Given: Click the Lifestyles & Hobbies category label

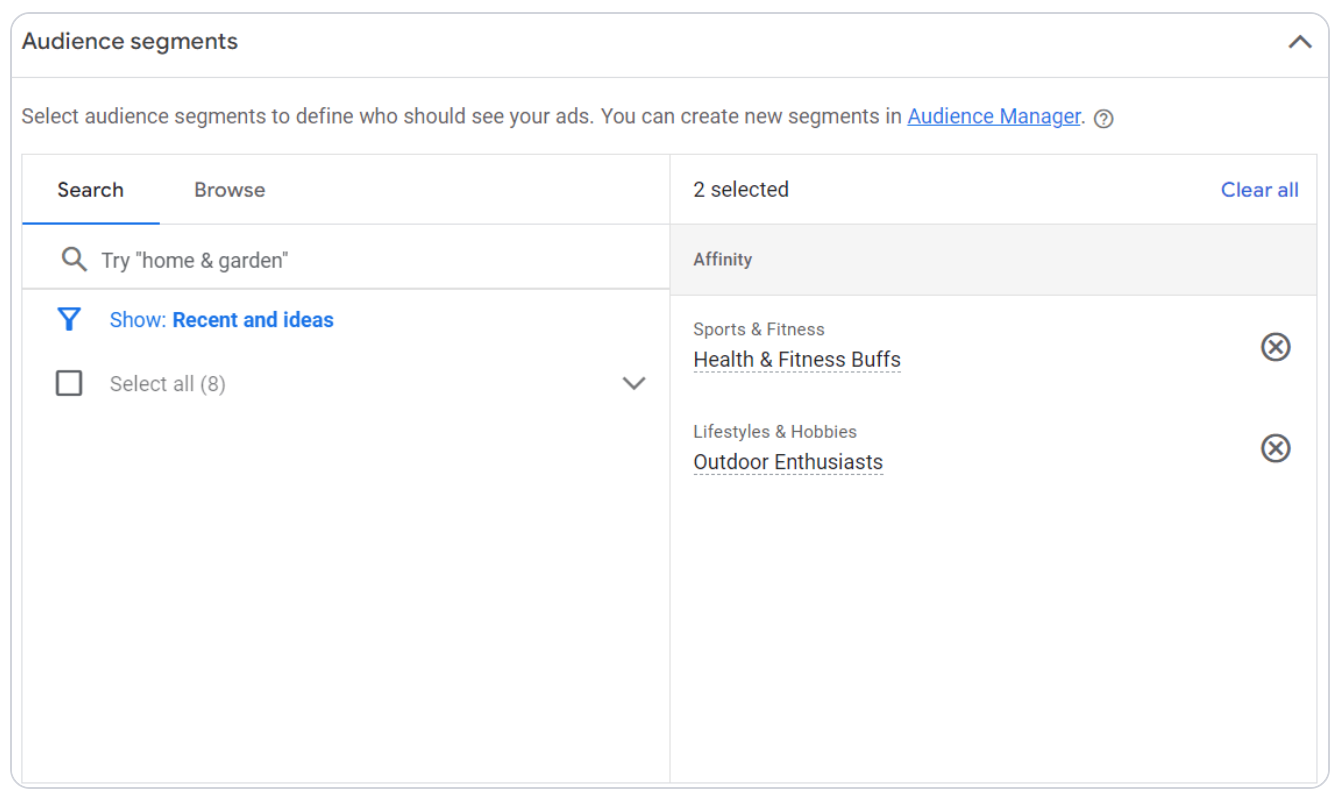Looking at the screenshot, I should (x=775, y=431).
